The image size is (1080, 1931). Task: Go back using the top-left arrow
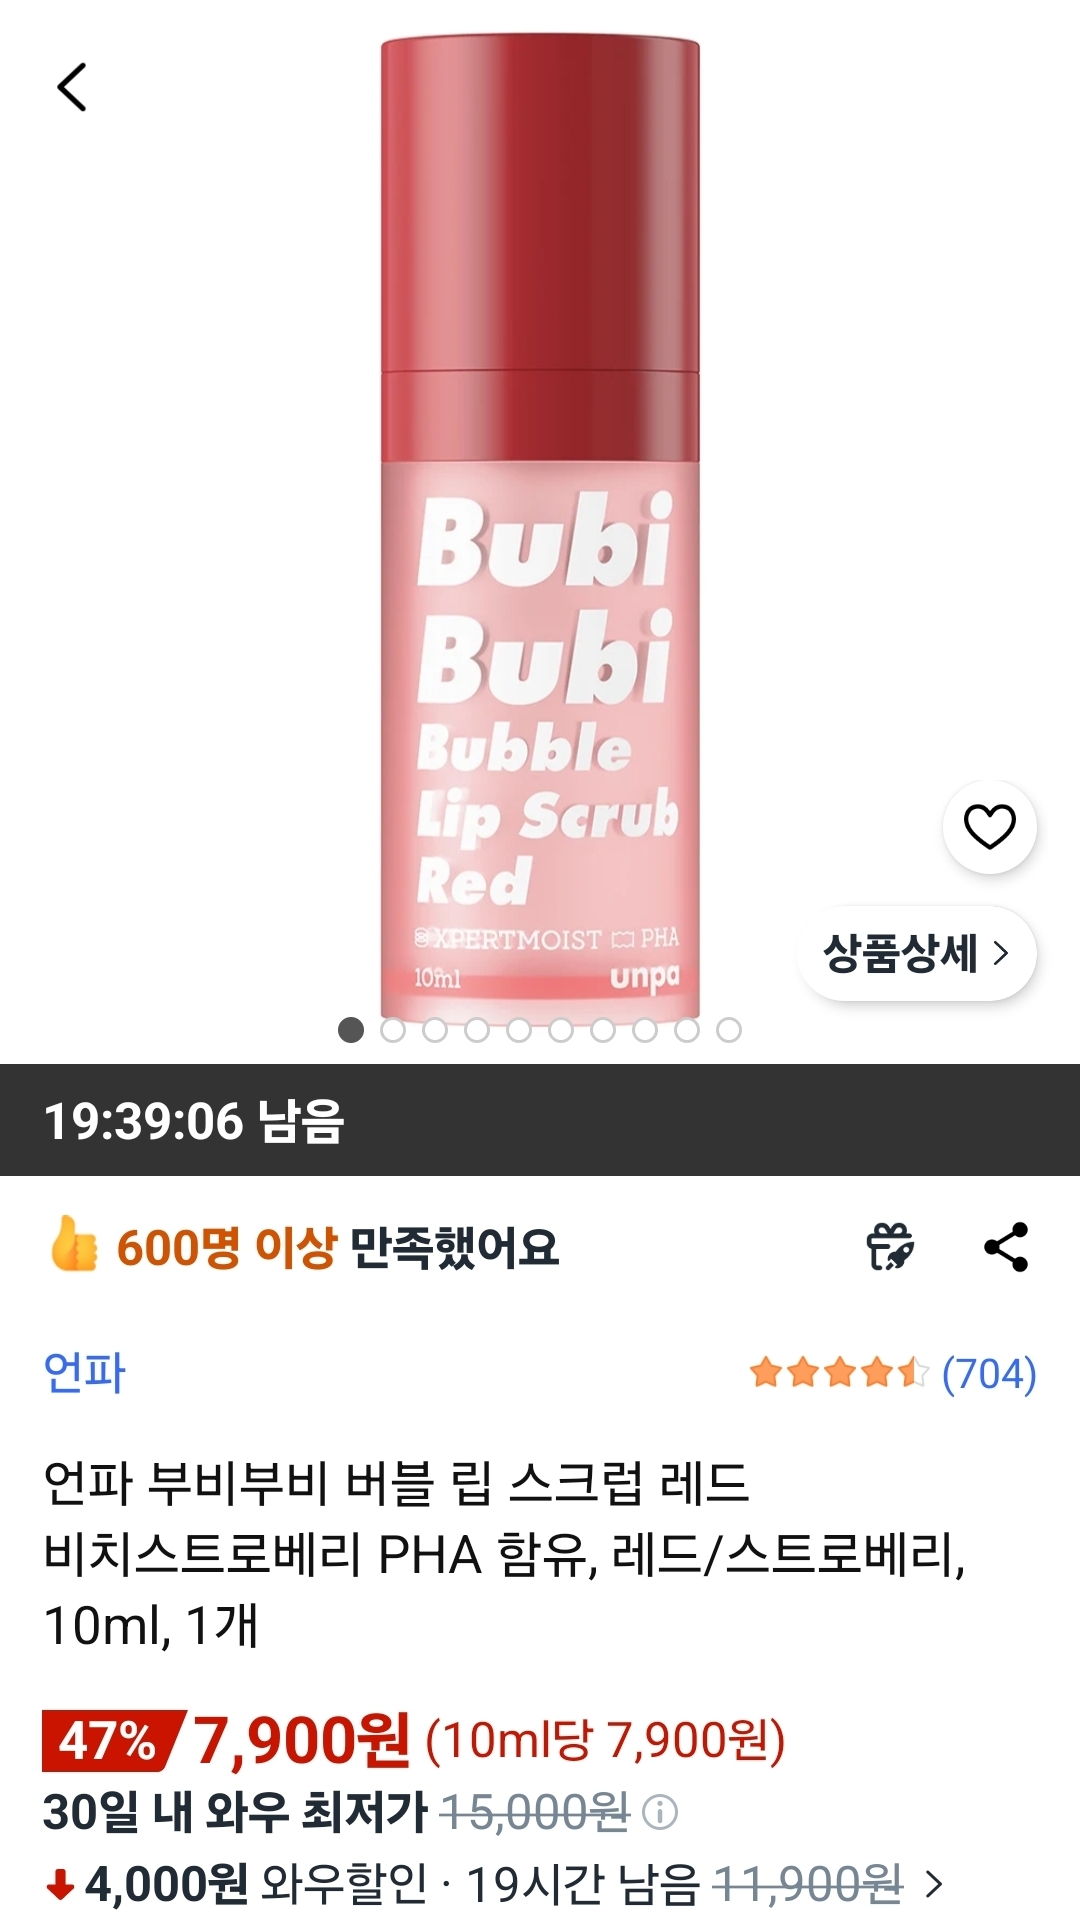point(72,87)
